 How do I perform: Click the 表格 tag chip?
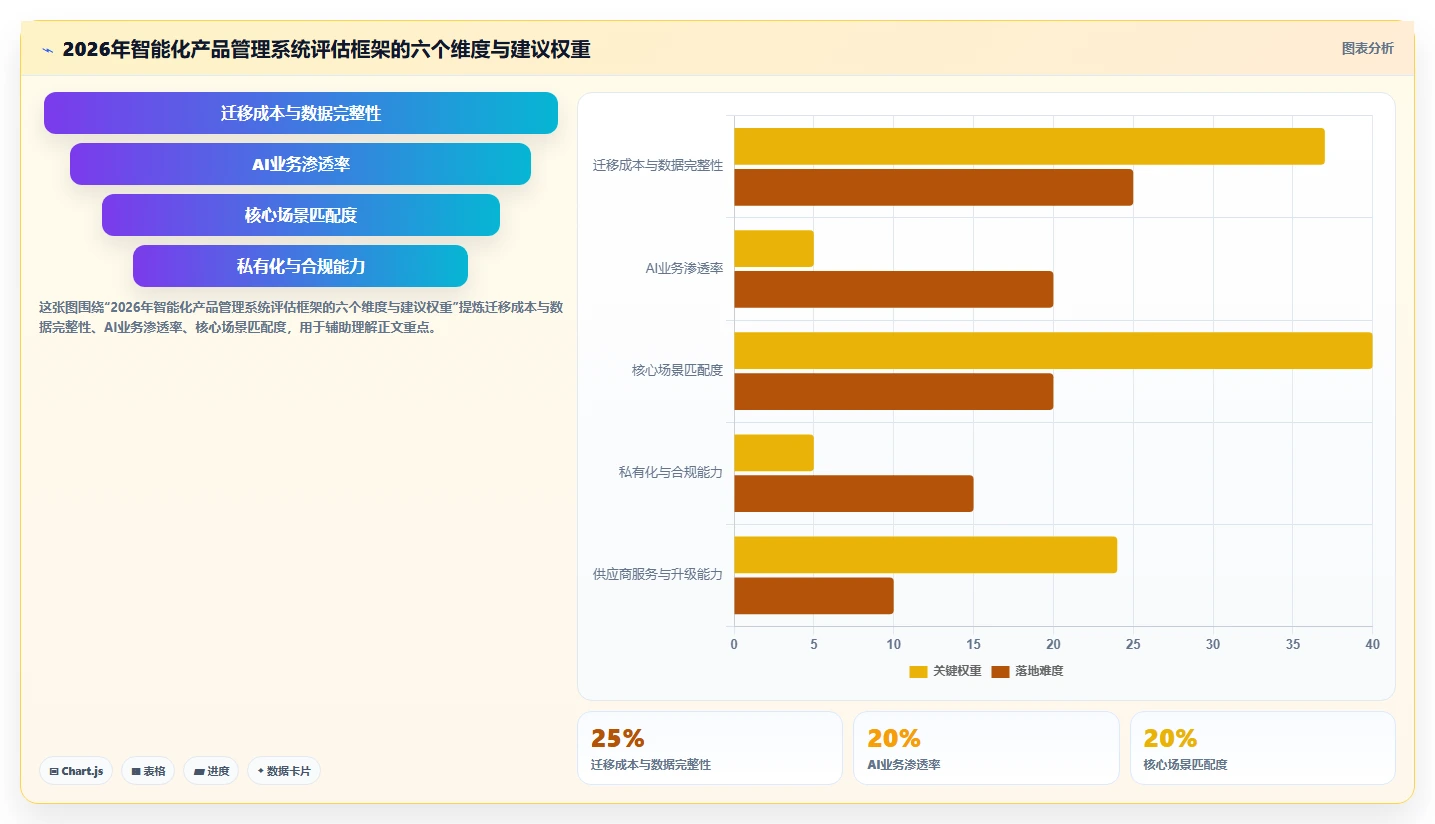148,771
